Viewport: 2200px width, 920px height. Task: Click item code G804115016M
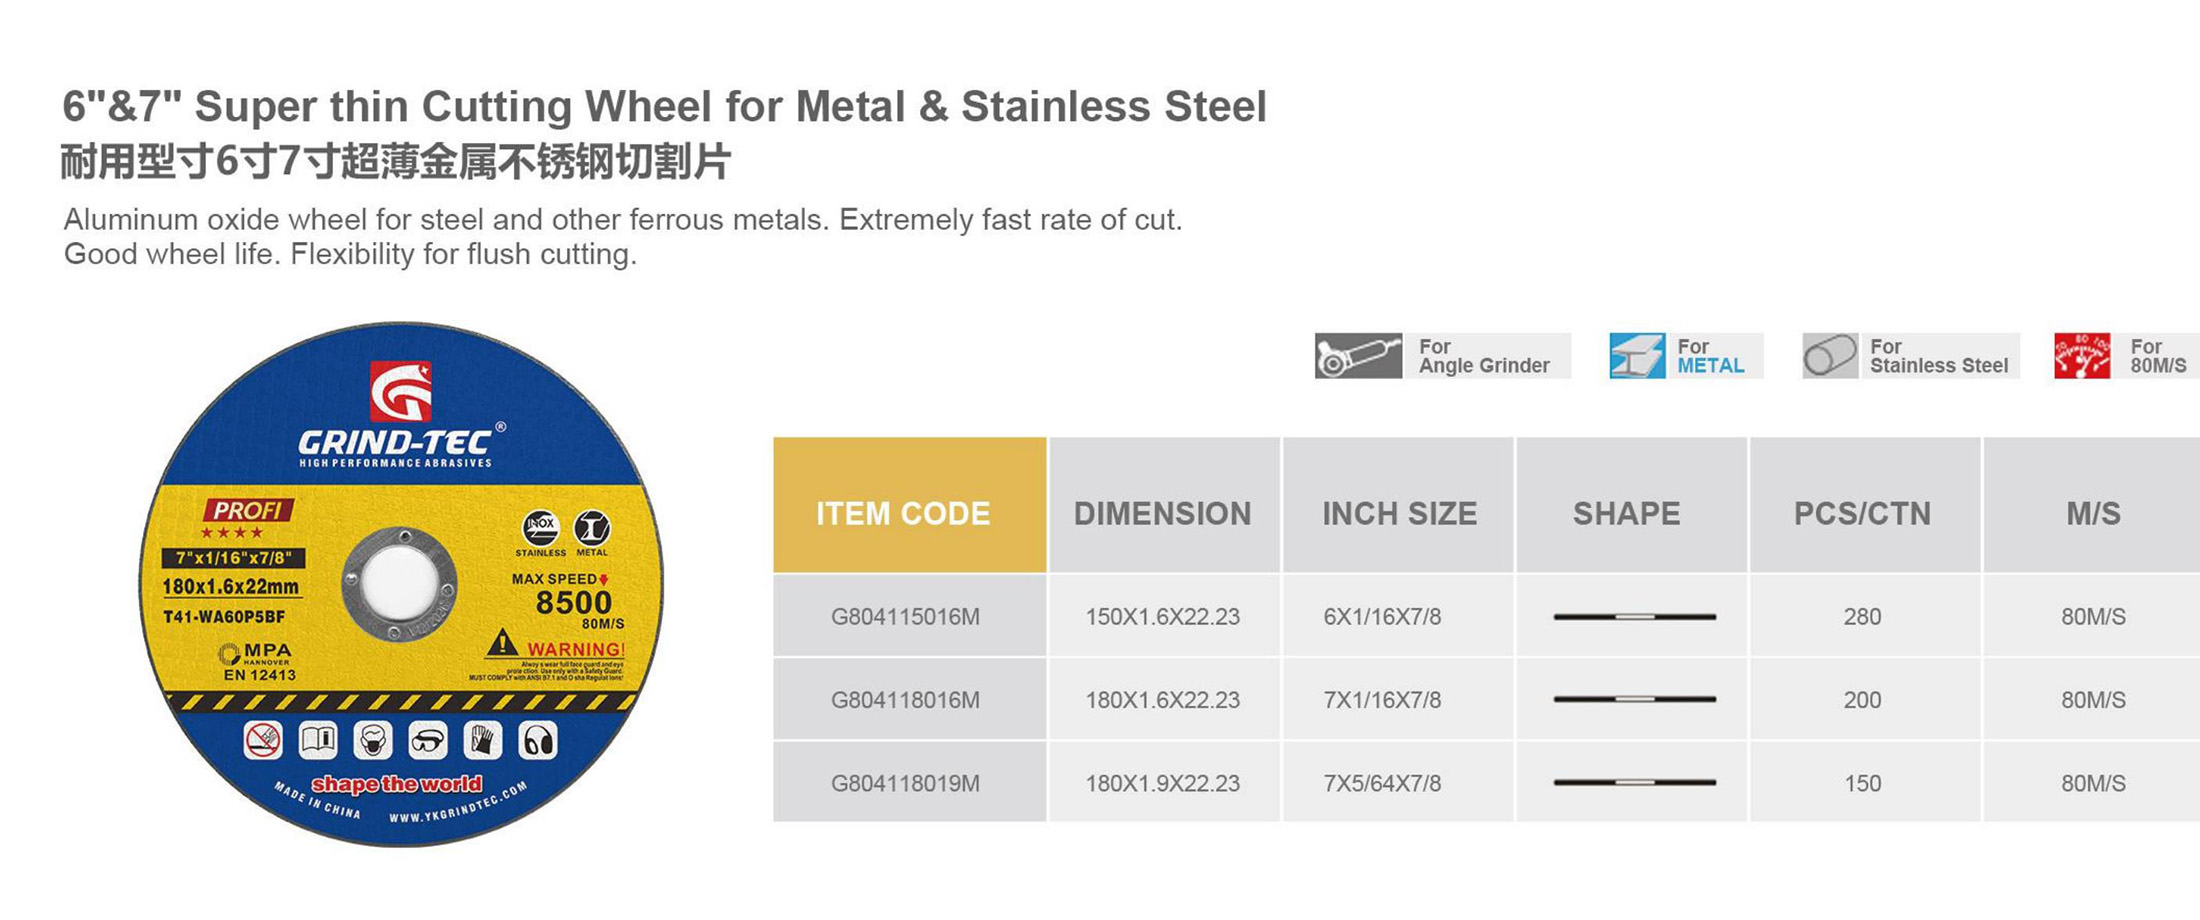click(x=905, y=617)
